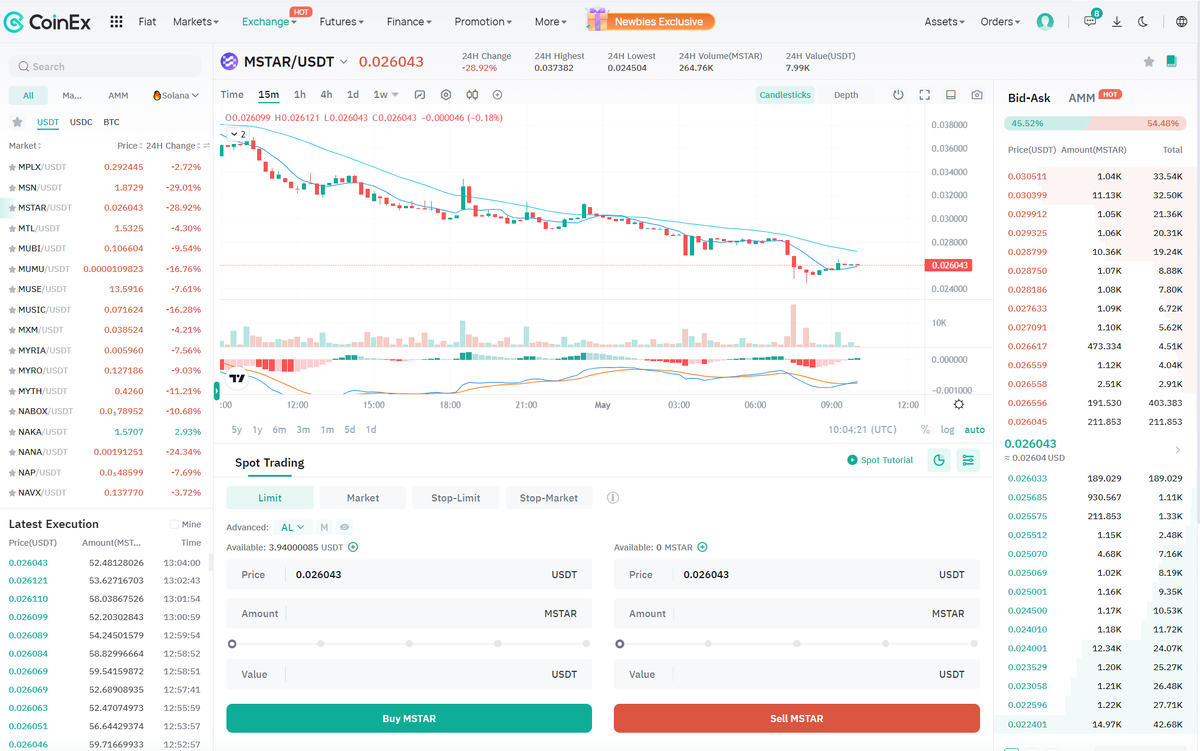Open the Spot Tutorial link

pos(880,460)
